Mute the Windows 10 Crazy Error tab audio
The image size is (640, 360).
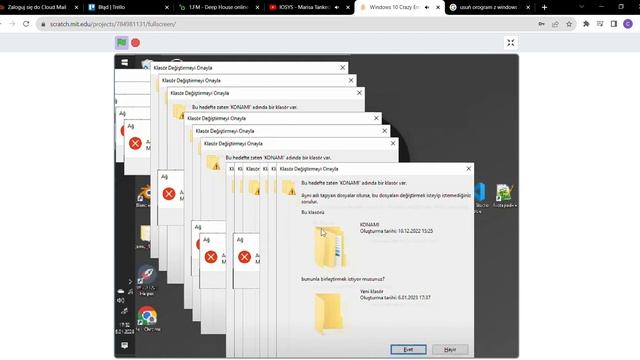click(x=427, y=7)
